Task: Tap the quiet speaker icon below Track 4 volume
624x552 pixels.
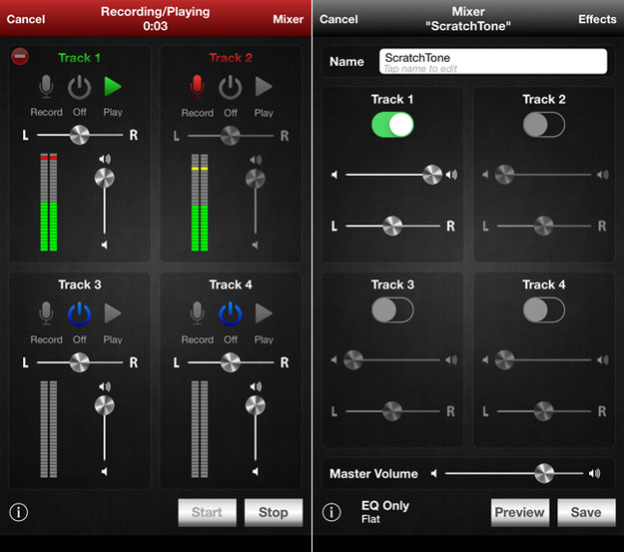Action: tap(255, 472)
